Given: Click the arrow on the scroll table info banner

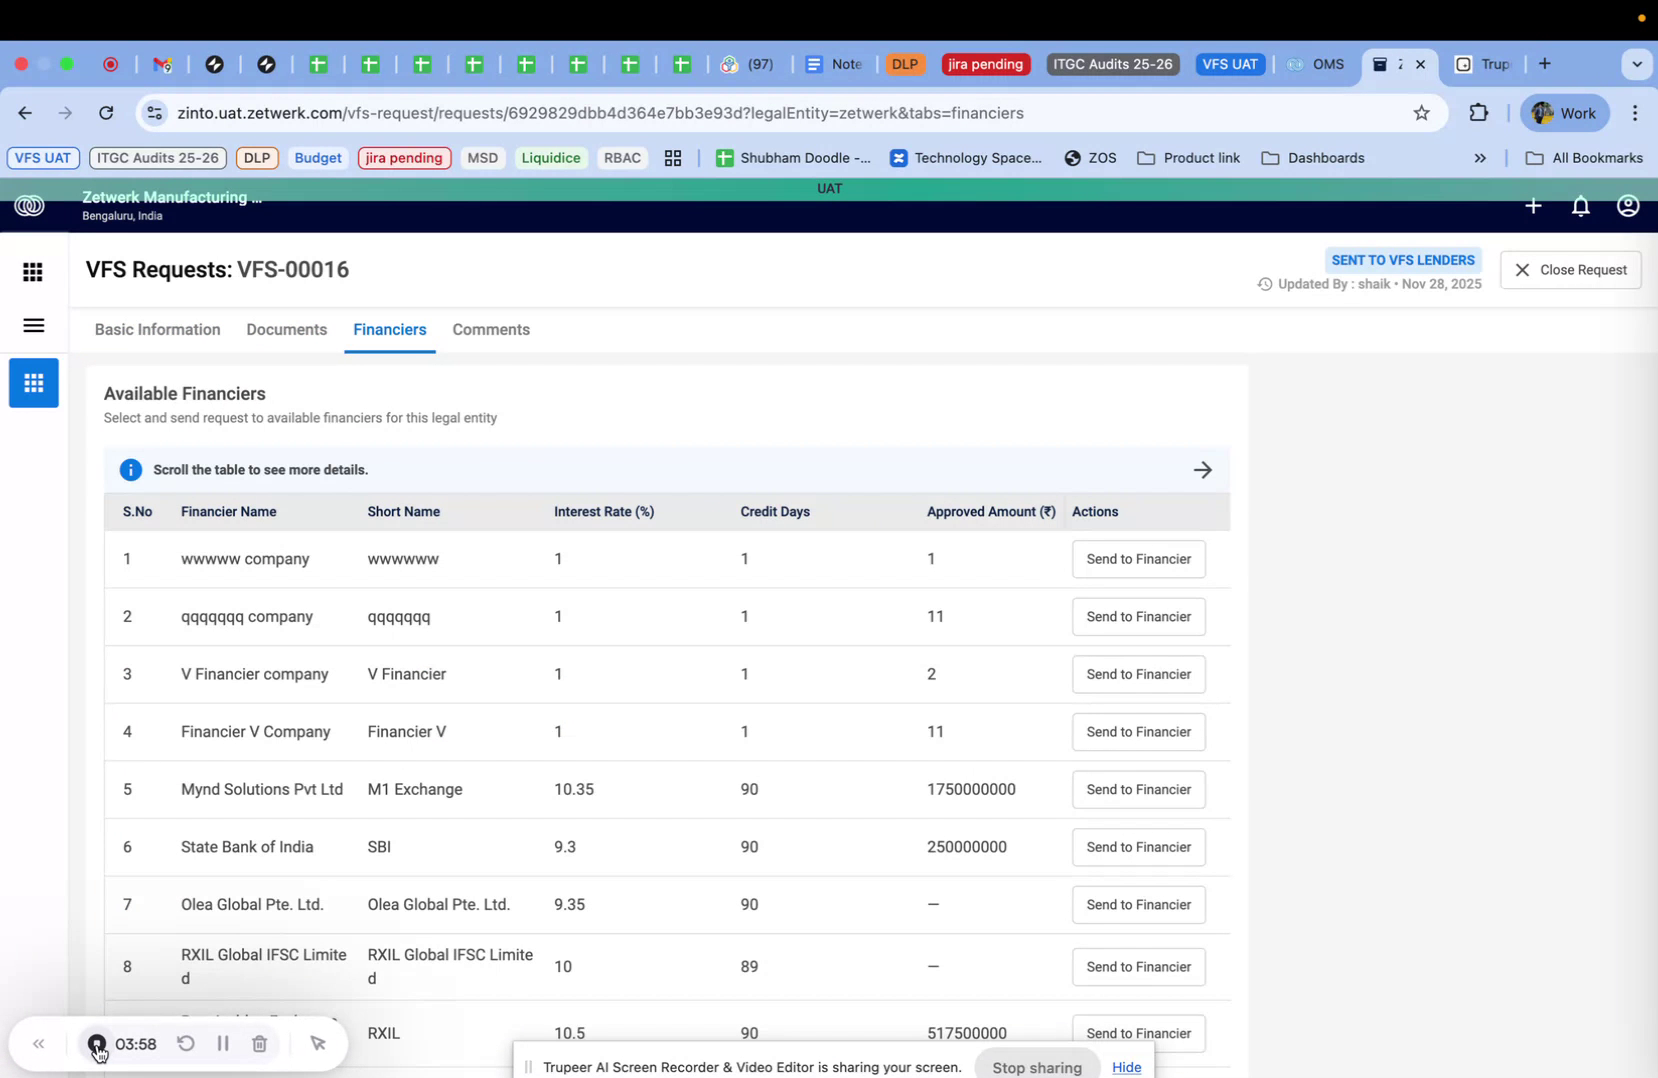Looking at the screenshot, I should 1203,469.
